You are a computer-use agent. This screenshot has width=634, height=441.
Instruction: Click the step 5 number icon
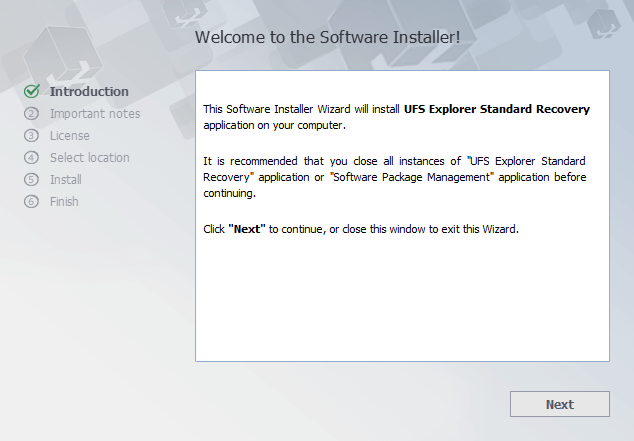point(31,180)
